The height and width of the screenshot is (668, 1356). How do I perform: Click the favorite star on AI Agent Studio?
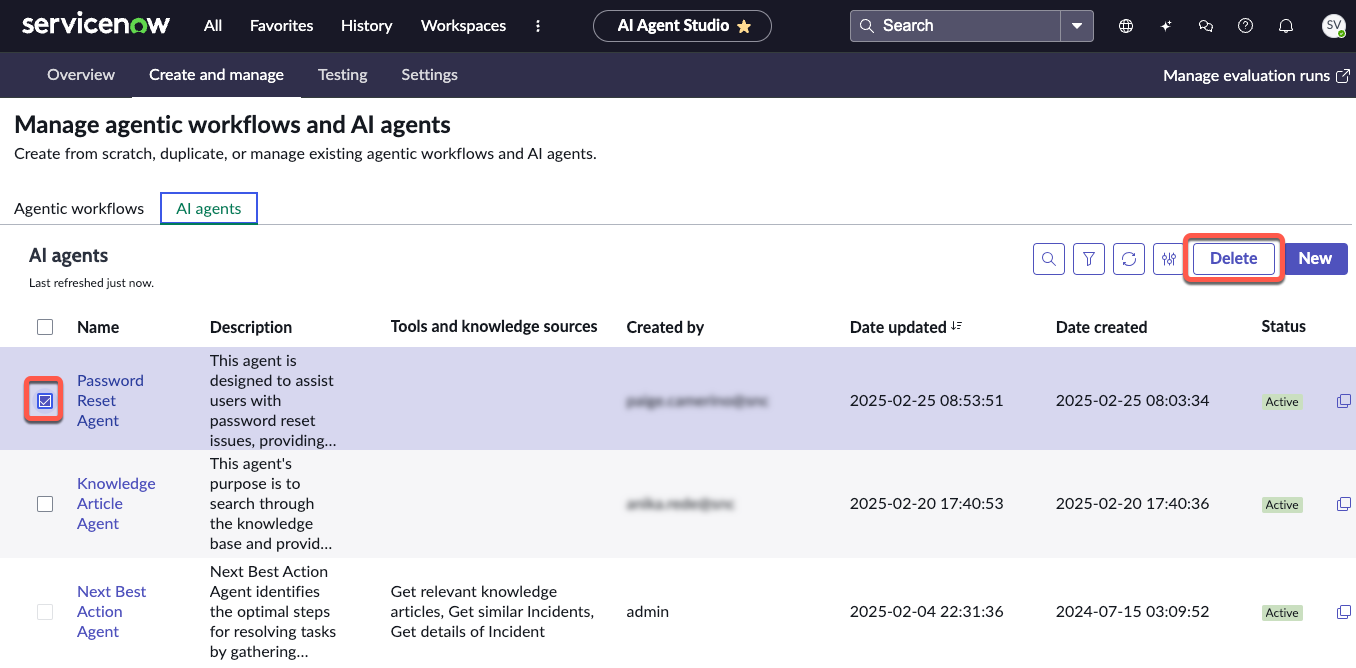click(x=744, y=27)
